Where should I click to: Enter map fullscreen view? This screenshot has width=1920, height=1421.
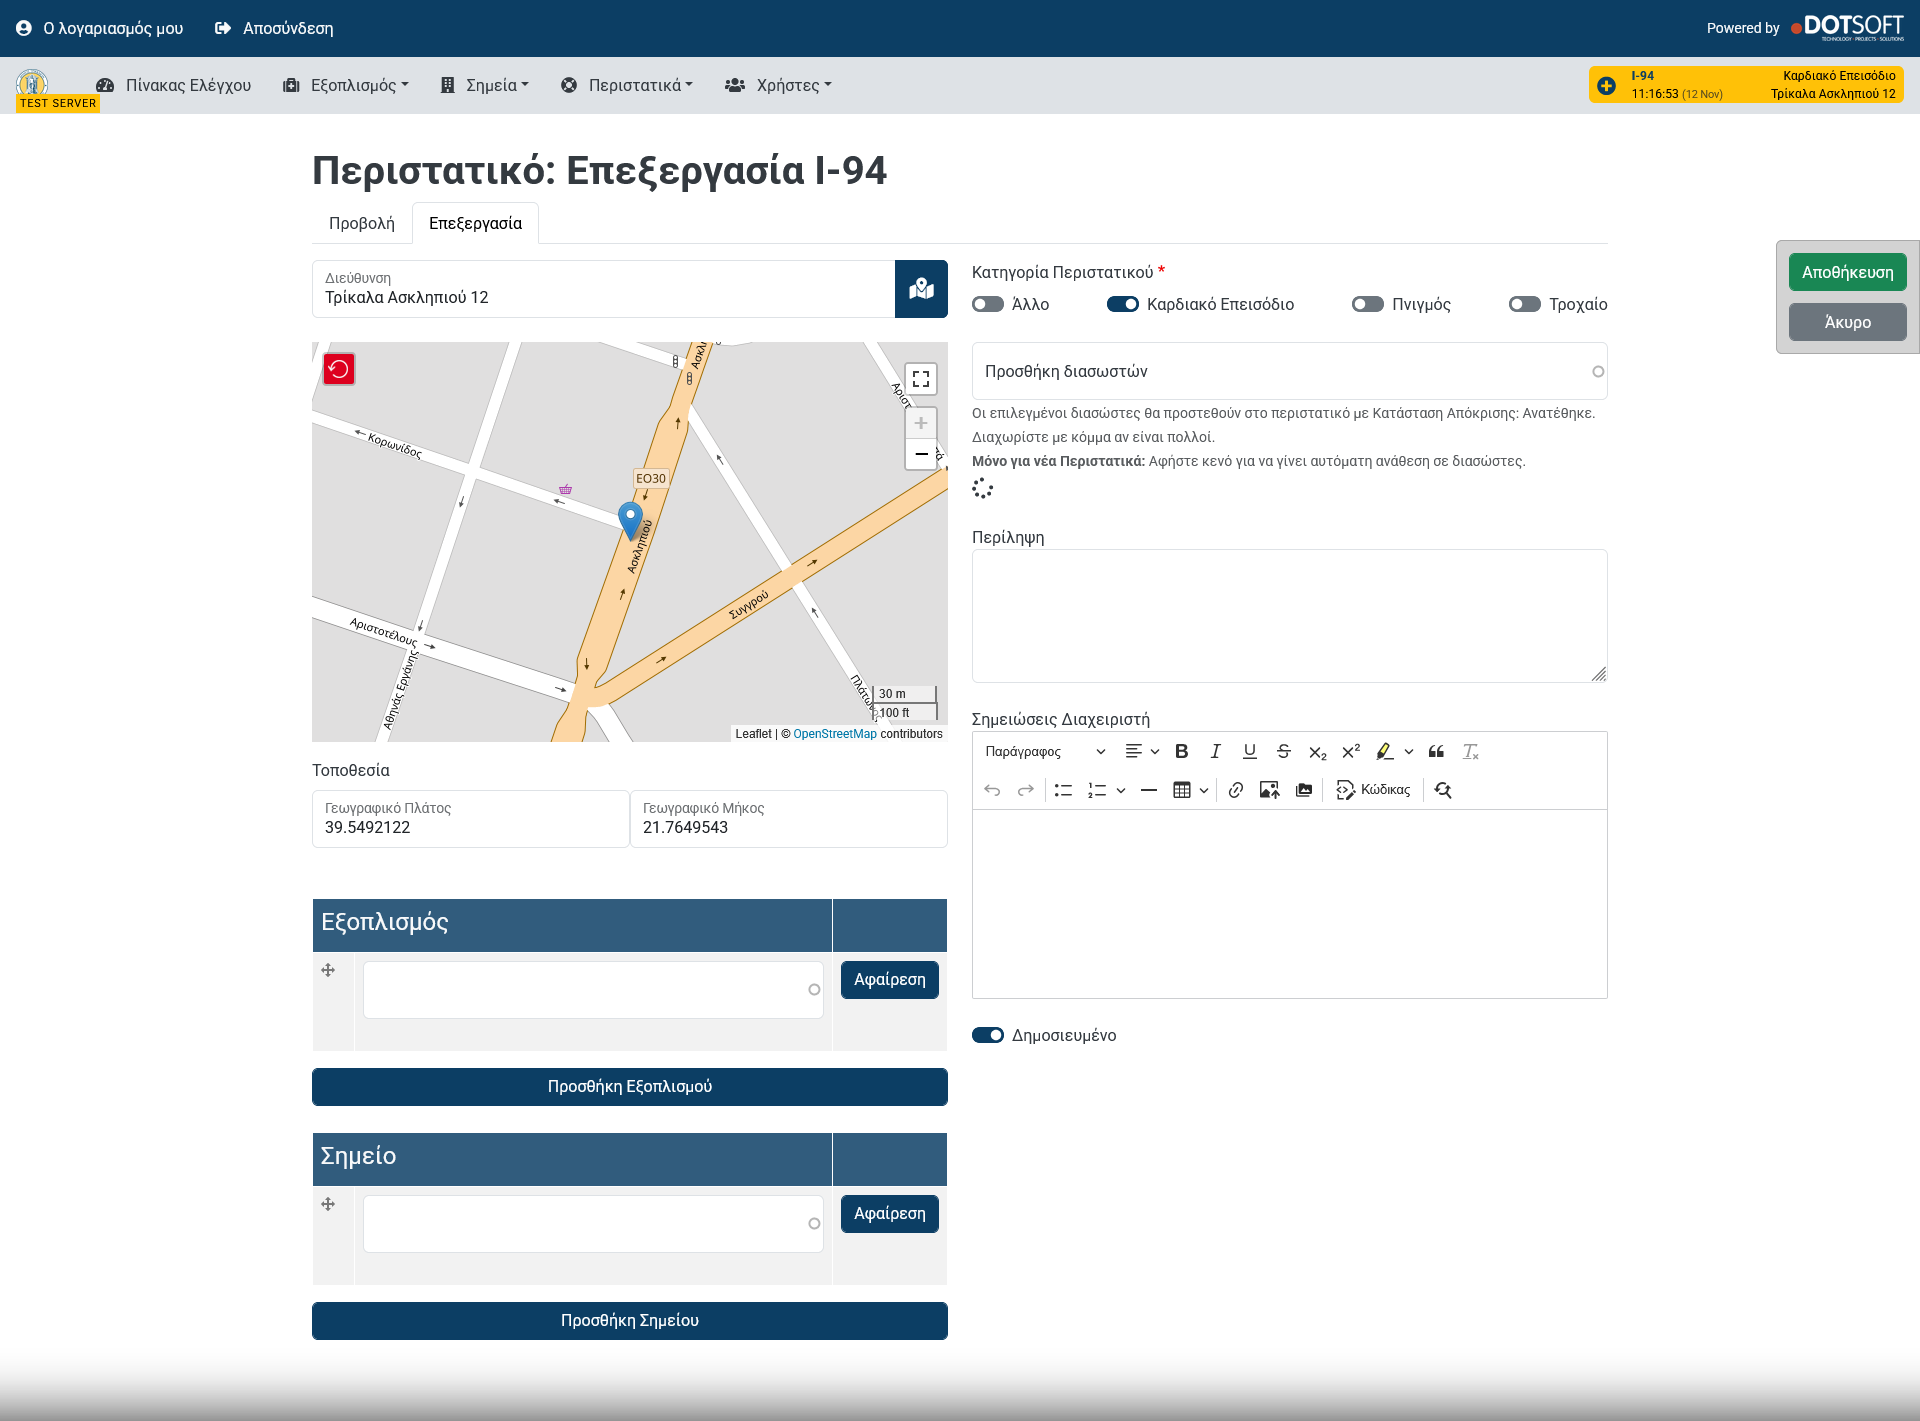click(921, 379)
